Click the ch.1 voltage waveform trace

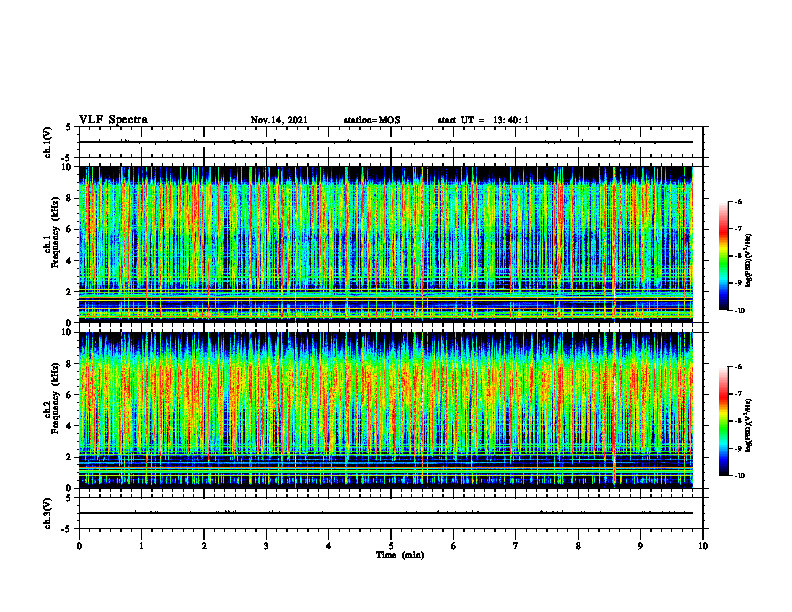pyautogui.click(x=386, y=142)
